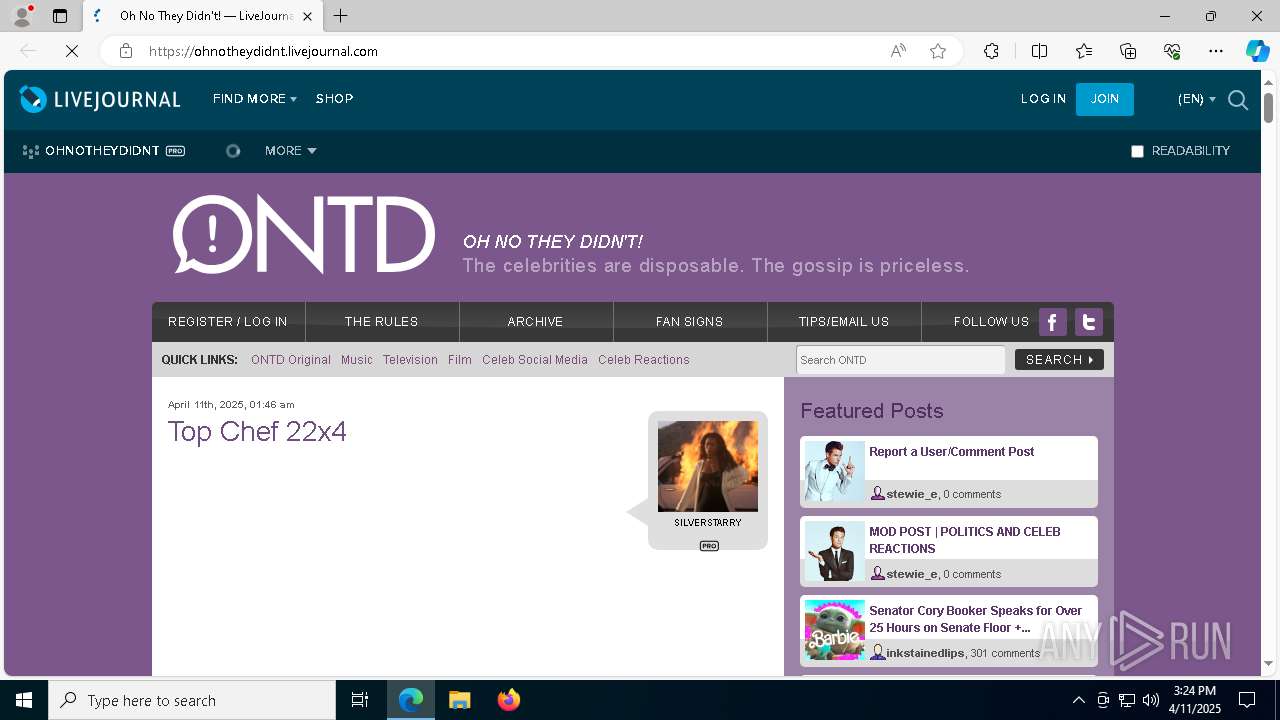Viewport: 1280px width, 720px height.
Task: Open the notifications center on taskbar
Action: coord(1247,700)
